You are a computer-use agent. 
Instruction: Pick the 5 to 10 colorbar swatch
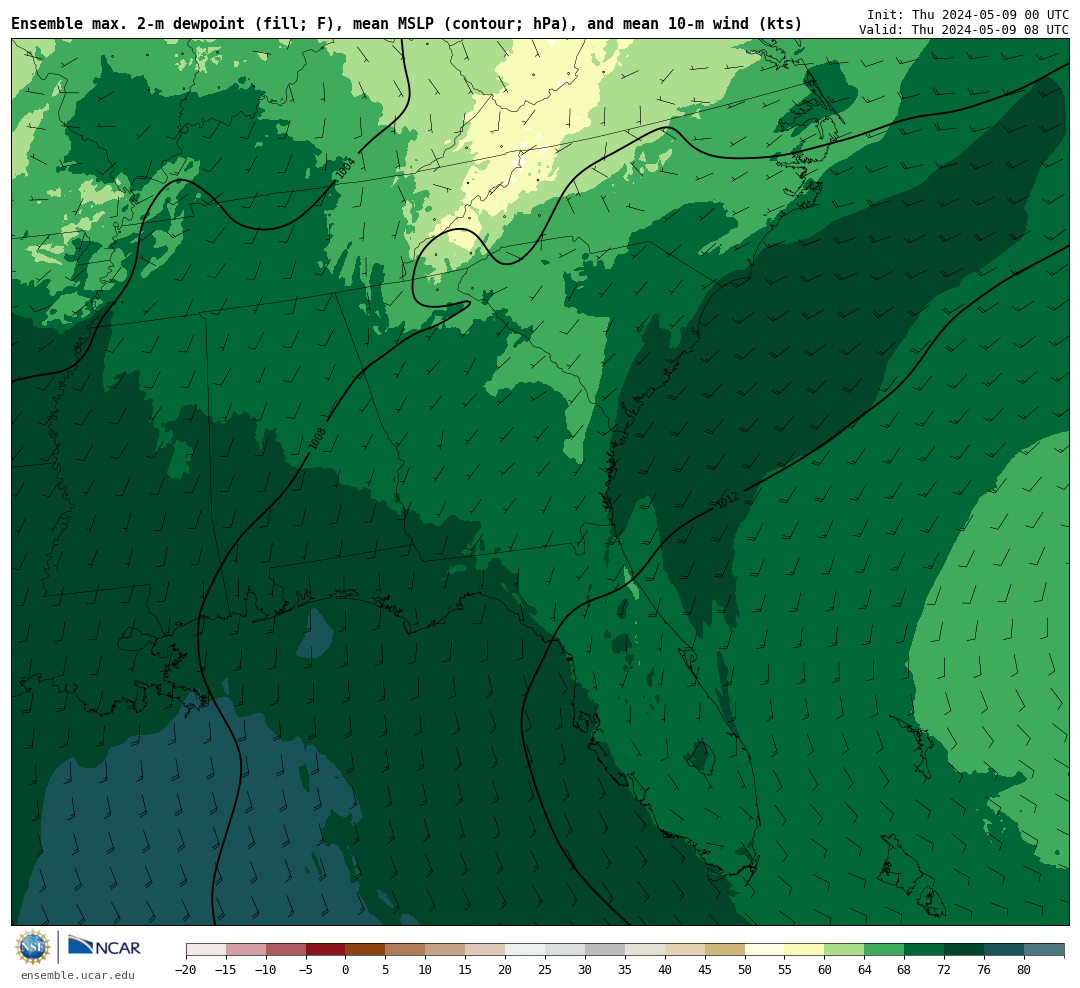coord(406,950)
